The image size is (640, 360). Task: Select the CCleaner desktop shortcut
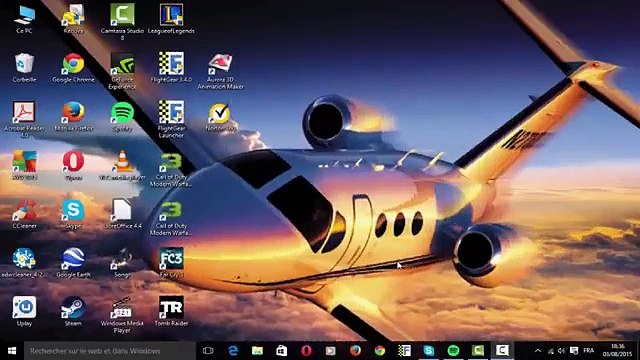coord(24,214)
